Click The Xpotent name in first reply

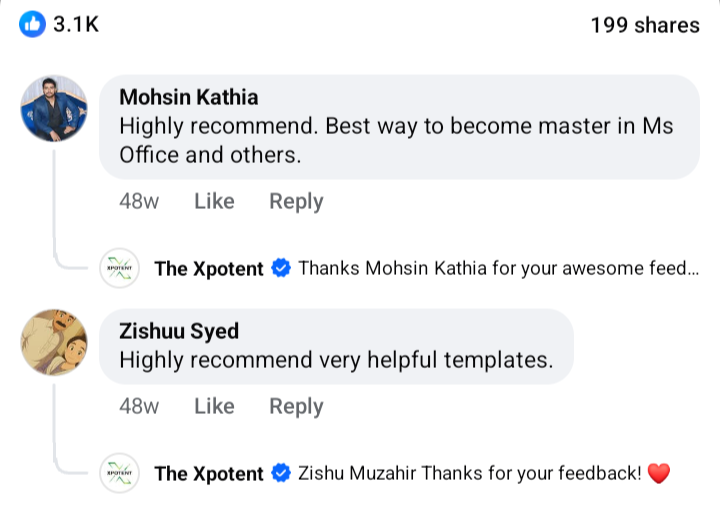tap(209, 269)
